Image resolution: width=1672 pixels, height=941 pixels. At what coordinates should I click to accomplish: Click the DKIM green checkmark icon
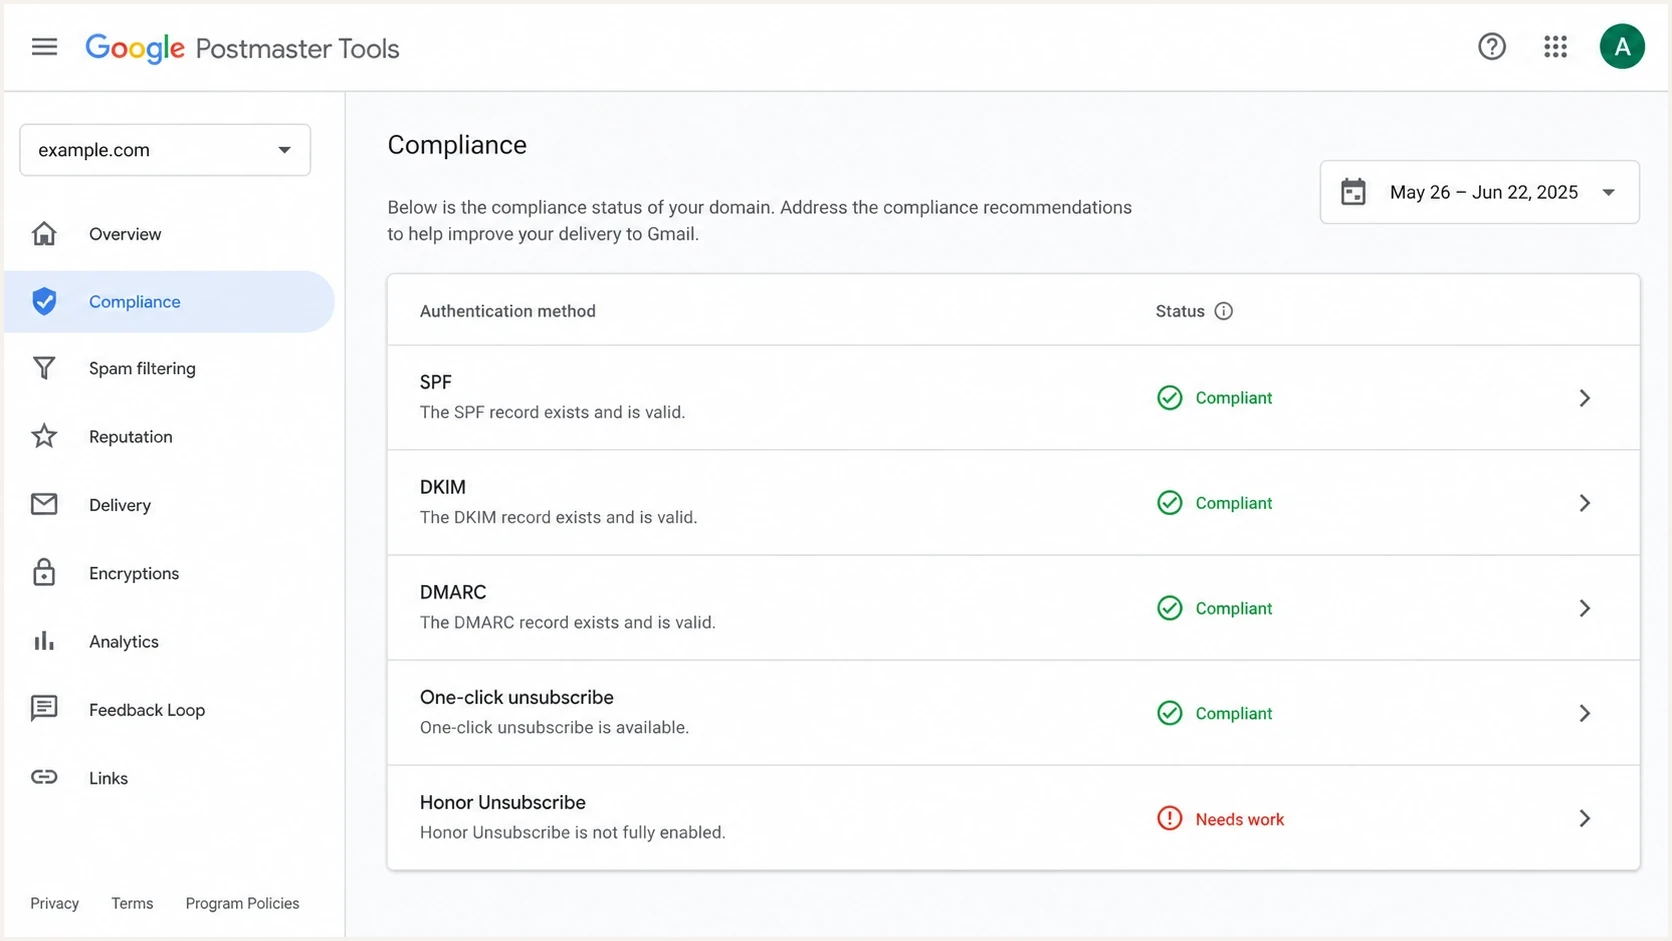(x=1169, y=503)
